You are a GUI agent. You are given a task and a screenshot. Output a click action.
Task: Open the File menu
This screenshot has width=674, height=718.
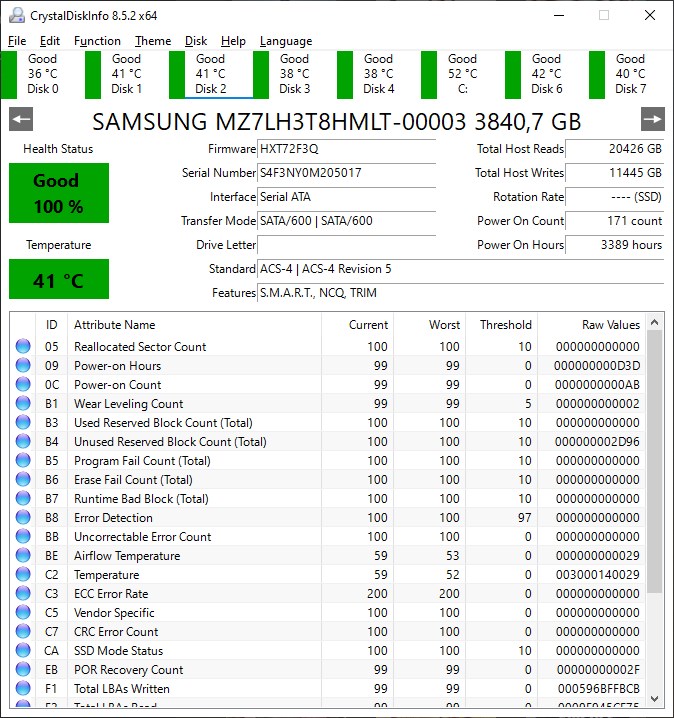pos(17,41)
